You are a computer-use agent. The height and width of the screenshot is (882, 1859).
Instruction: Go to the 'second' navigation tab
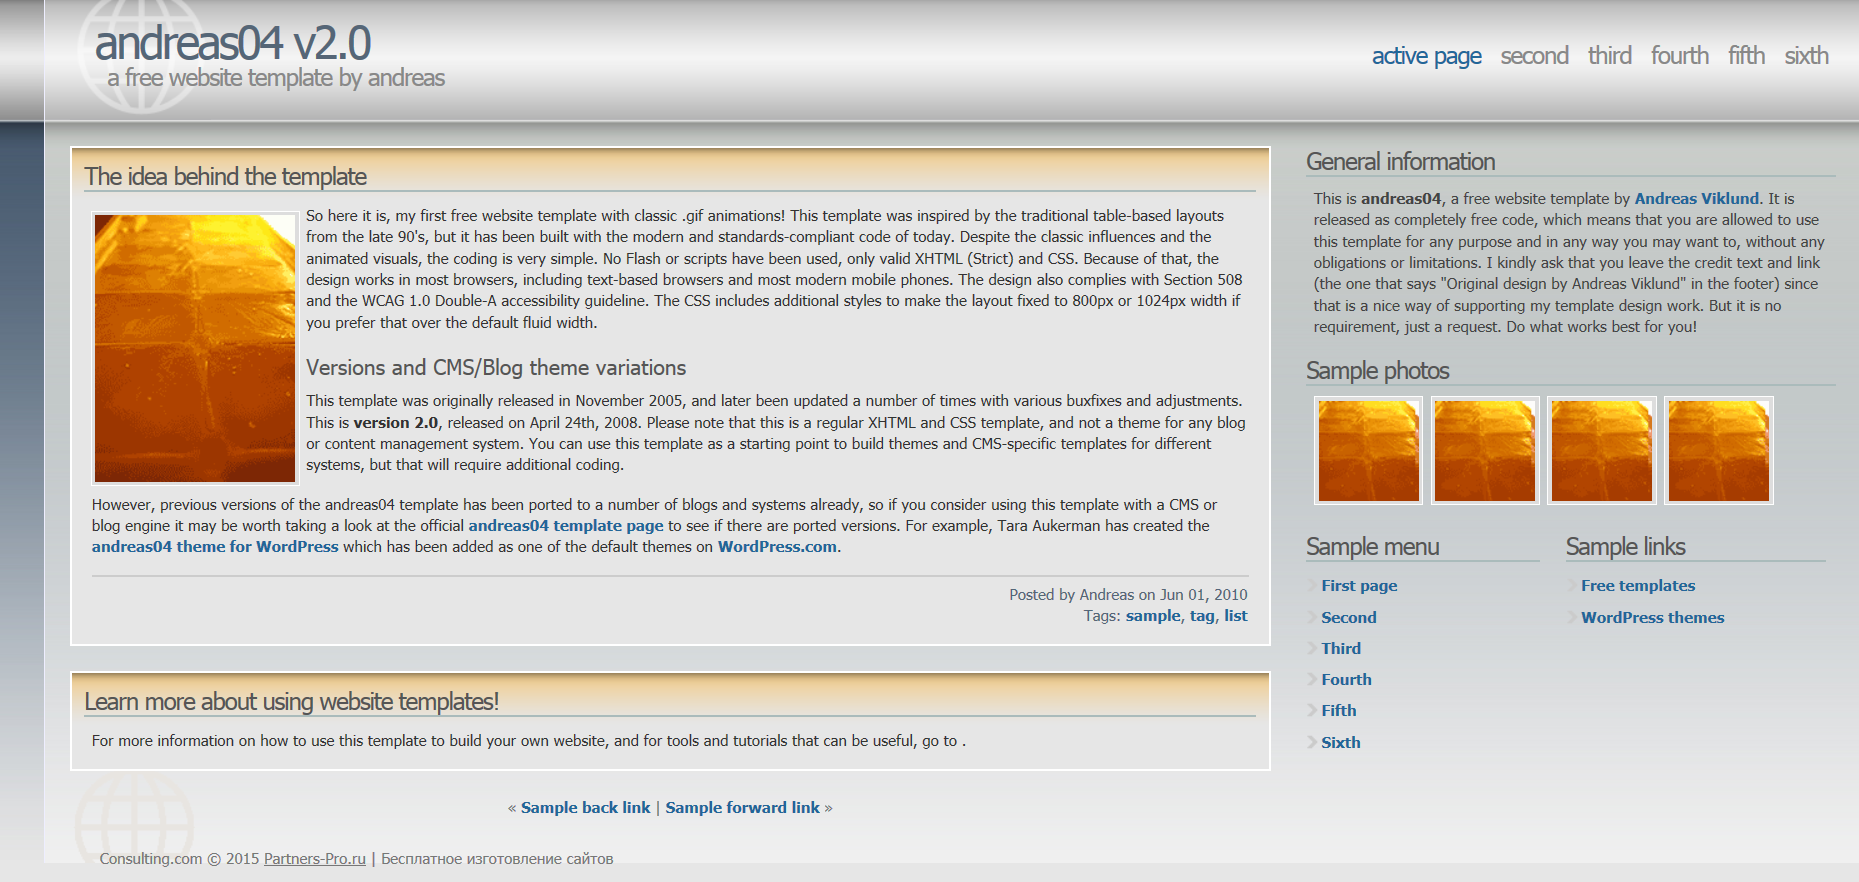[1534, 56]
